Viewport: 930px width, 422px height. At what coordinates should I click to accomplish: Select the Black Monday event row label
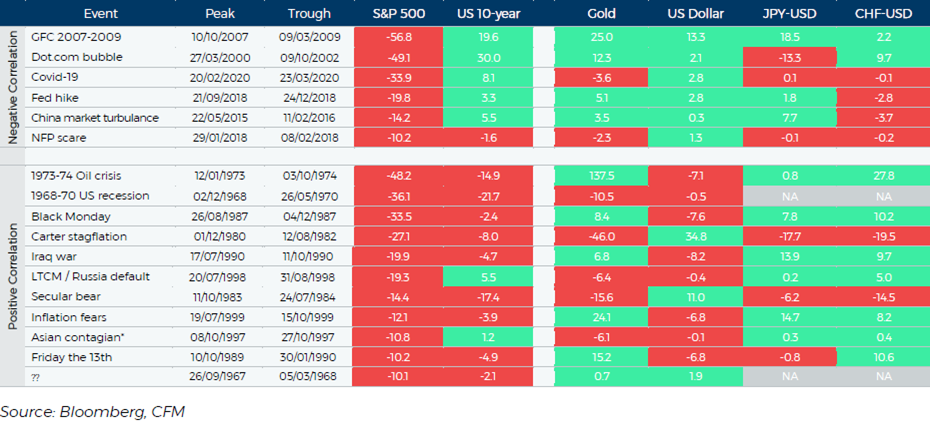coord(70,215)
